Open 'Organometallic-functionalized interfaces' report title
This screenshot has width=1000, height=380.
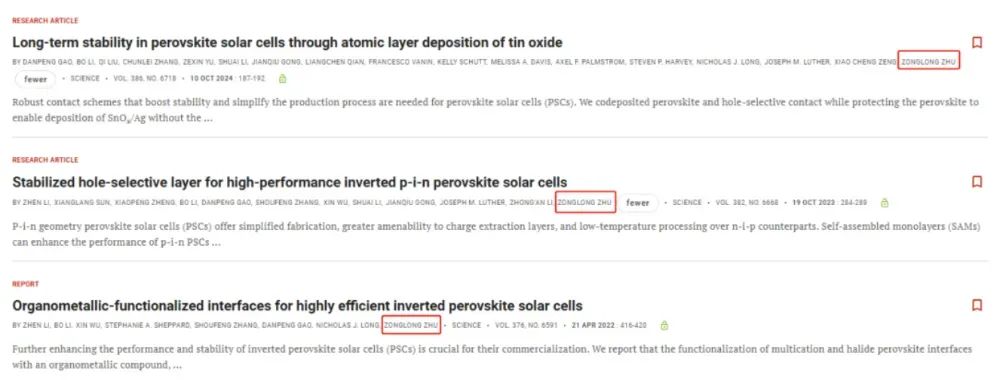[297, 305]
